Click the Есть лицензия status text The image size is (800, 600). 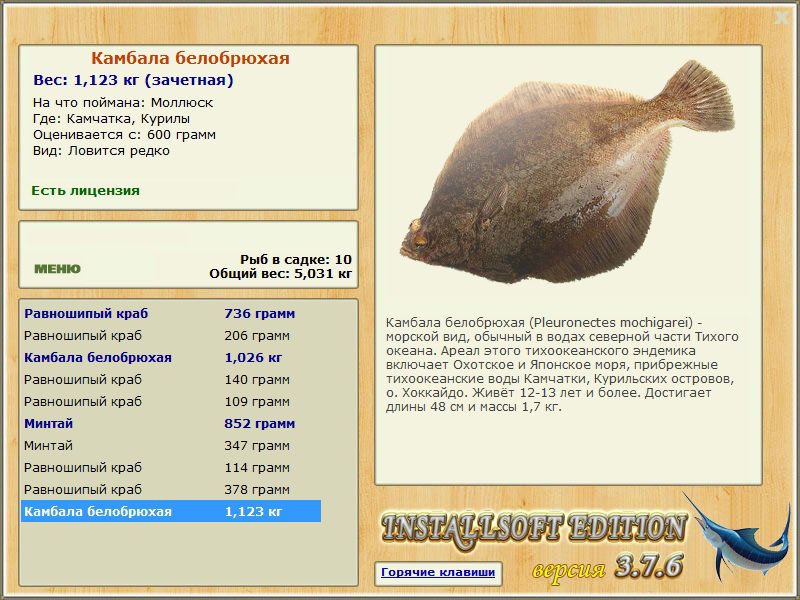point(85,190)
